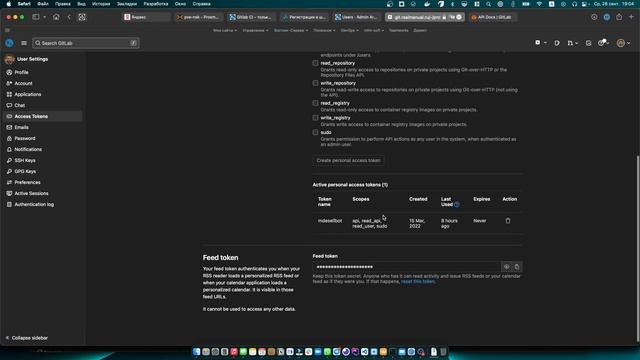Select the page vertical scrollbar

click(637, 248)
